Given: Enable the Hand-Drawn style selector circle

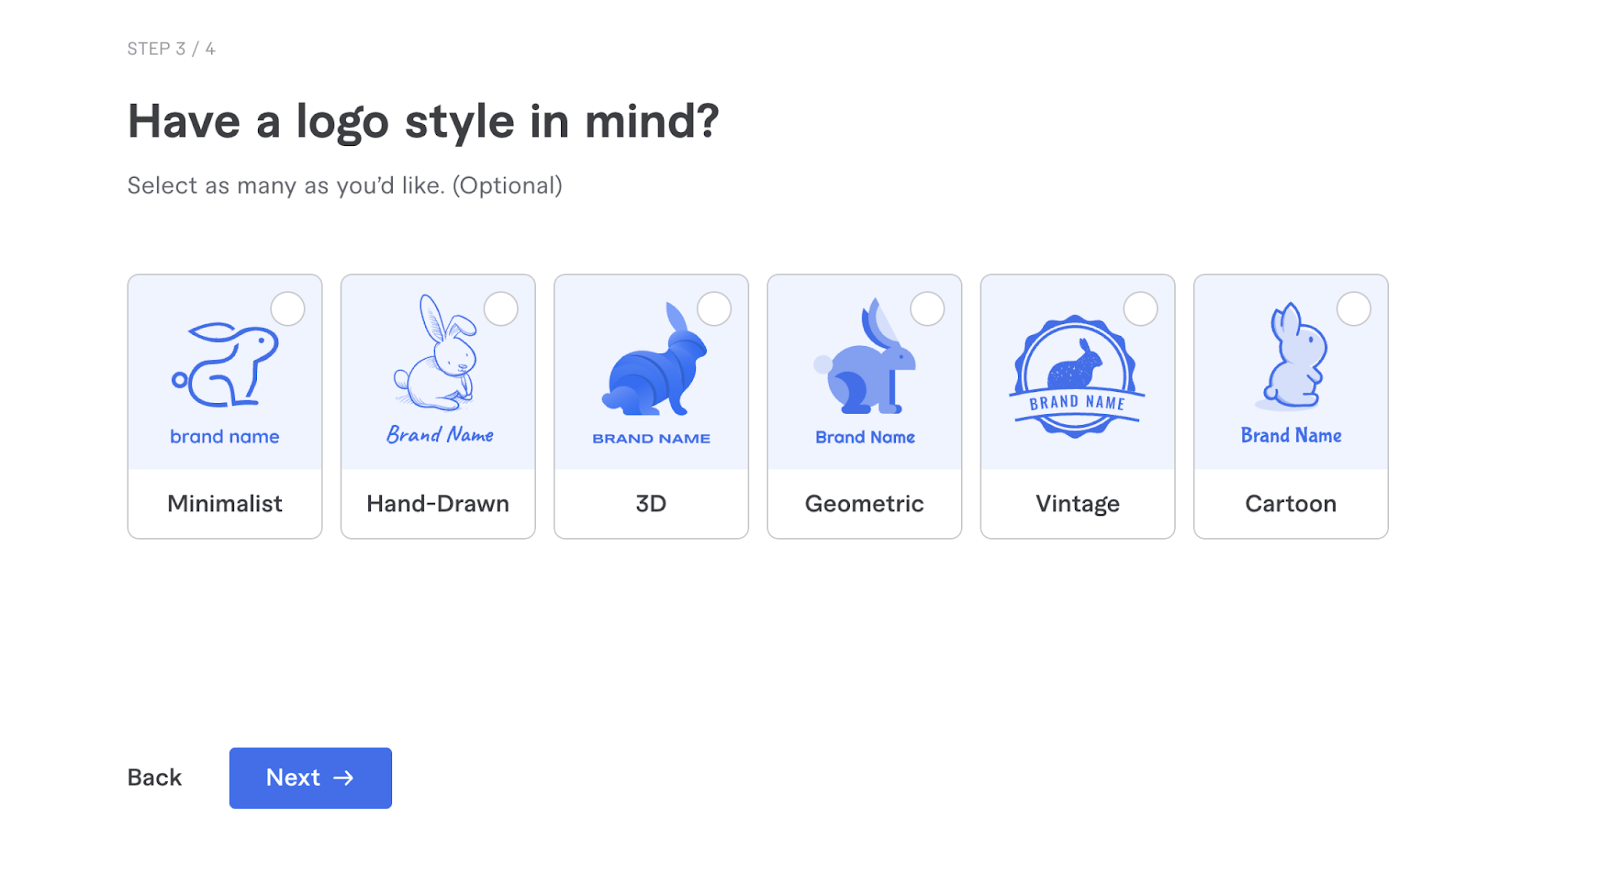Looking at the screenshot, I should point(501,309).
